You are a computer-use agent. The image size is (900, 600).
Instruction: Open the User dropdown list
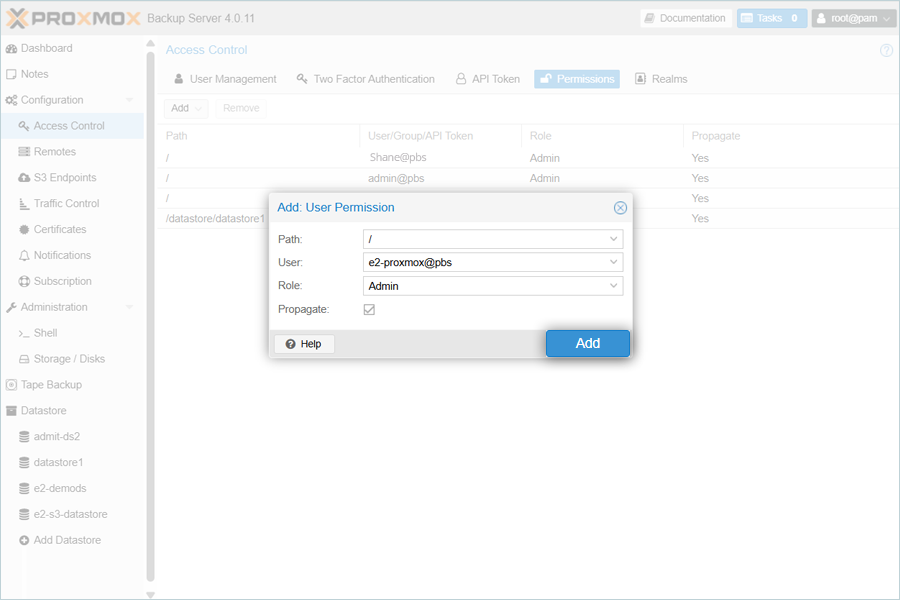click(613, 263)
